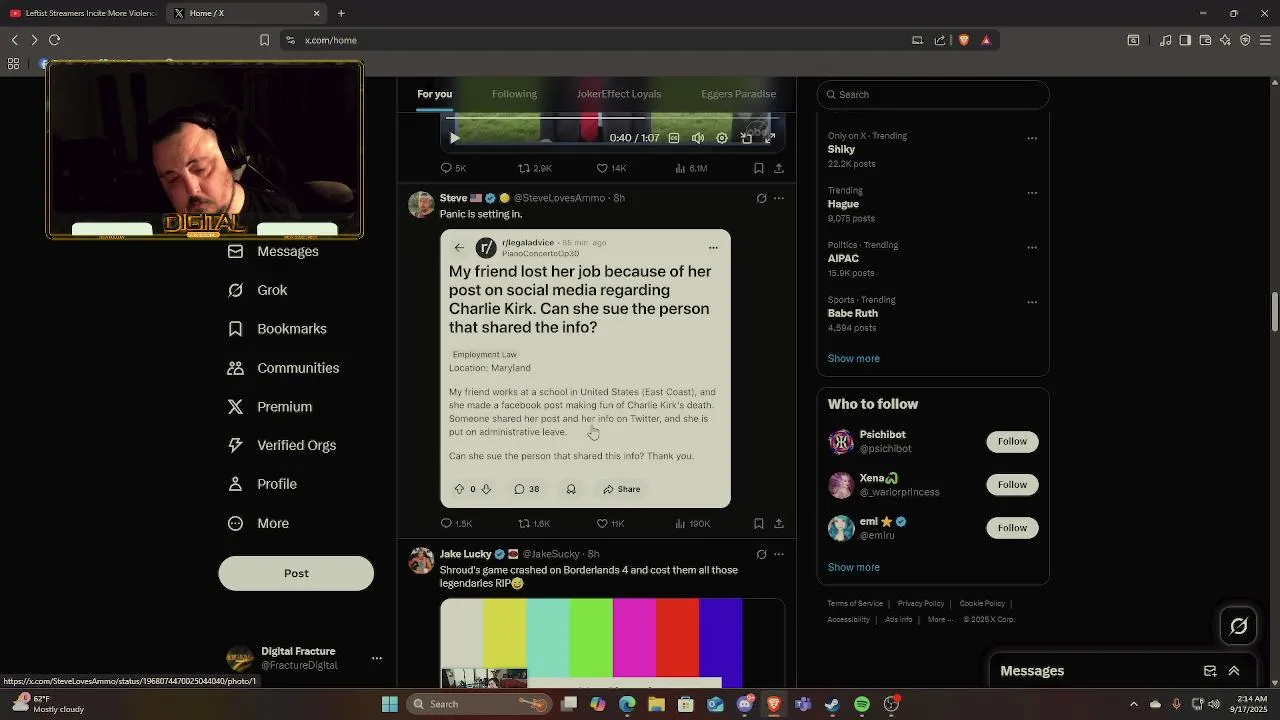Open options for the Shiky trend

[1032, 138]
